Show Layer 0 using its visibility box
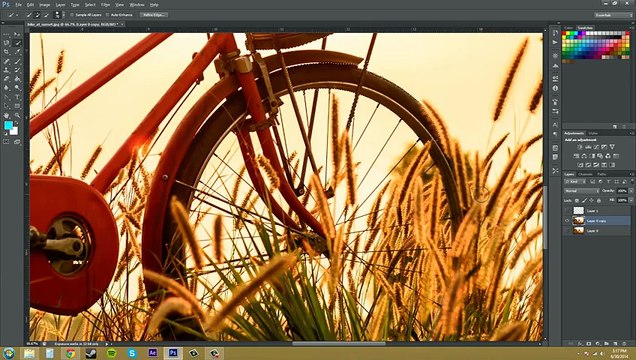Image resolution: width=636 pixels, height=360 pixels. coord(567,231)
